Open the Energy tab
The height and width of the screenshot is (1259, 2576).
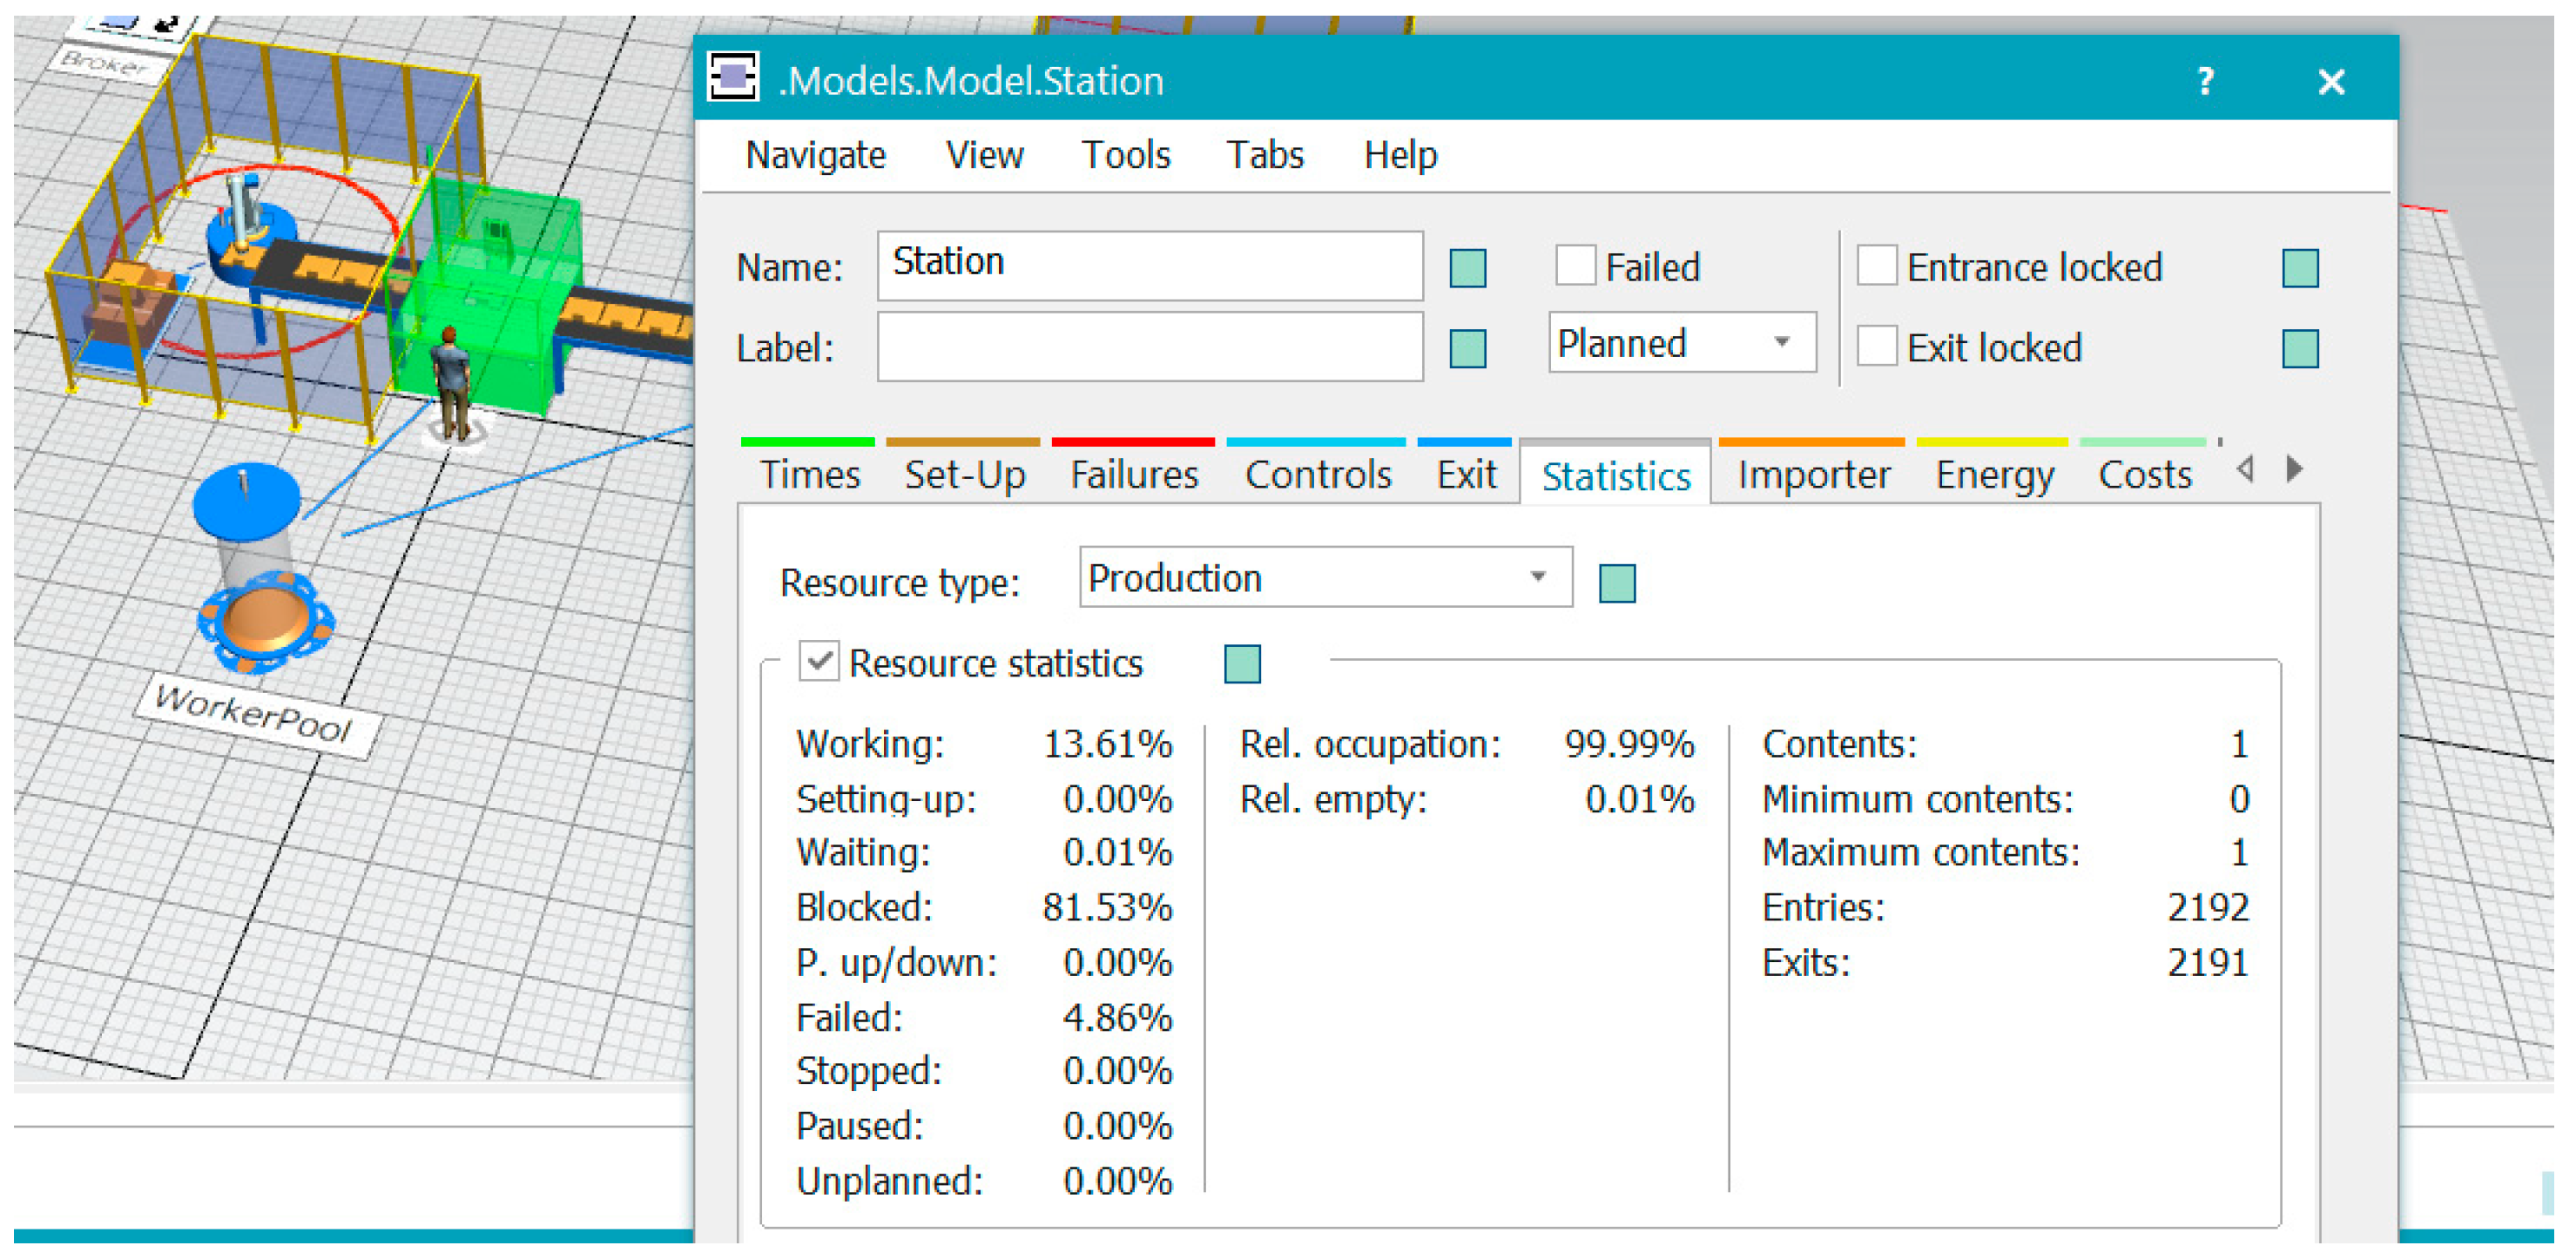point(1993,475)
